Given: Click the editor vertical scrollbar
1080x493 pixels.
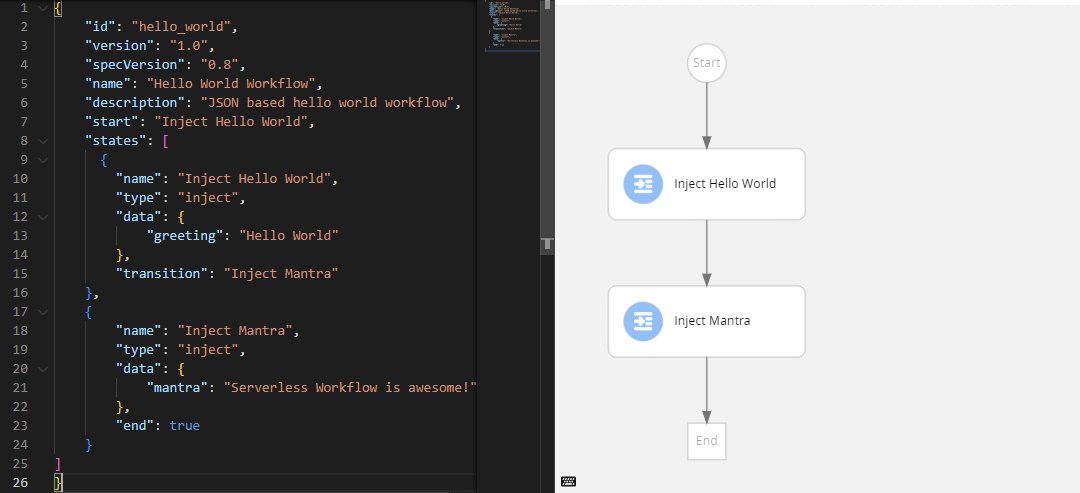Looking at the screenshot, I should pyautogui.click(x=547, y=120).
